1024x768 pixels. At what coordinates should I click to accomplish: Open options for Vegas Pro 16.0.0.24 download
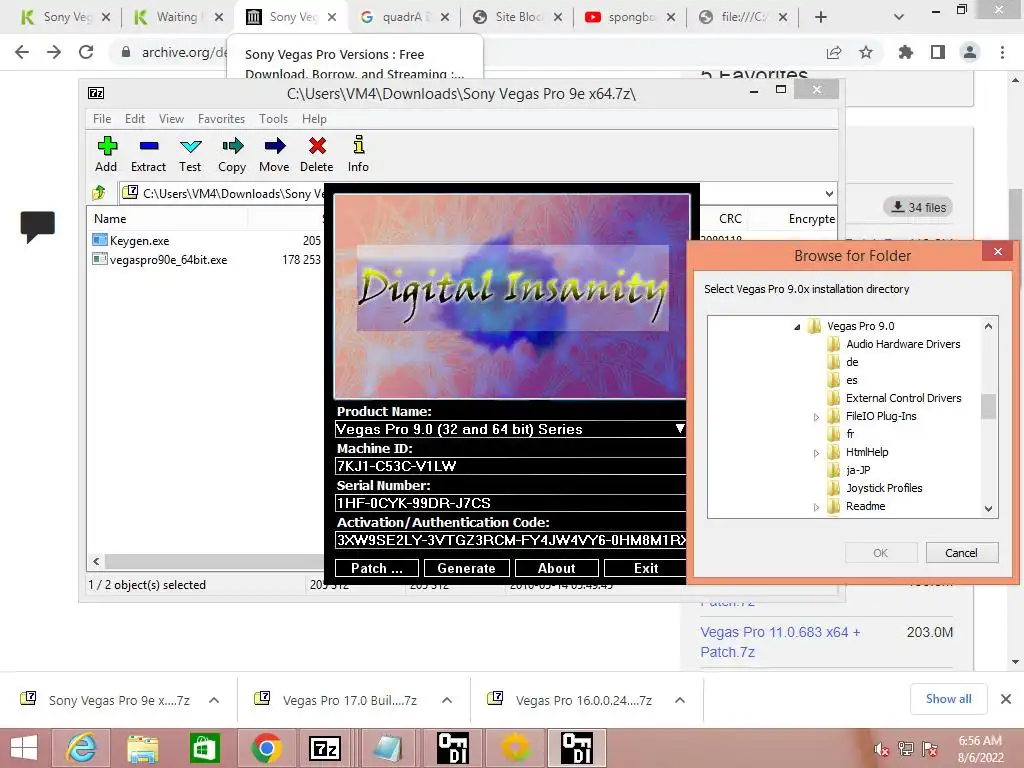tap(680, 700)
